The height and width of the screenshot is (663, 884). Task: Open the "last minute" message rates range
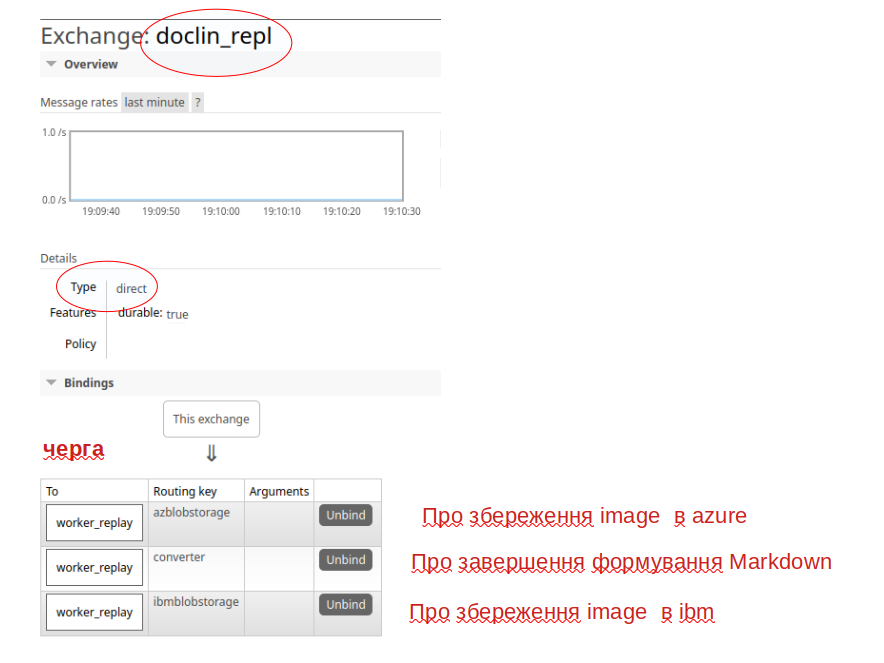[154, 102]
